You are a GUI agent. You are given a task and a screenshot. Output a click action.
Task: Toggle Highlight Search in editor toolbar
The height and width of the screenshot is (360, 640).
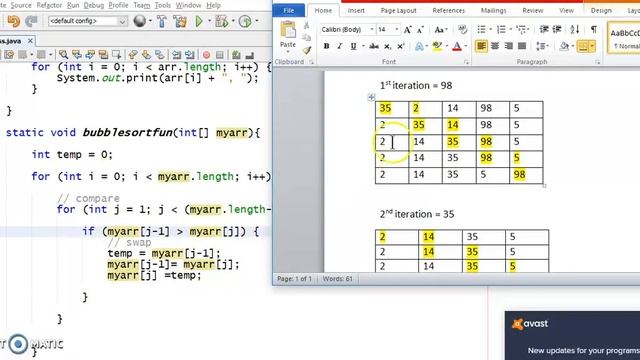pos(103,54)
